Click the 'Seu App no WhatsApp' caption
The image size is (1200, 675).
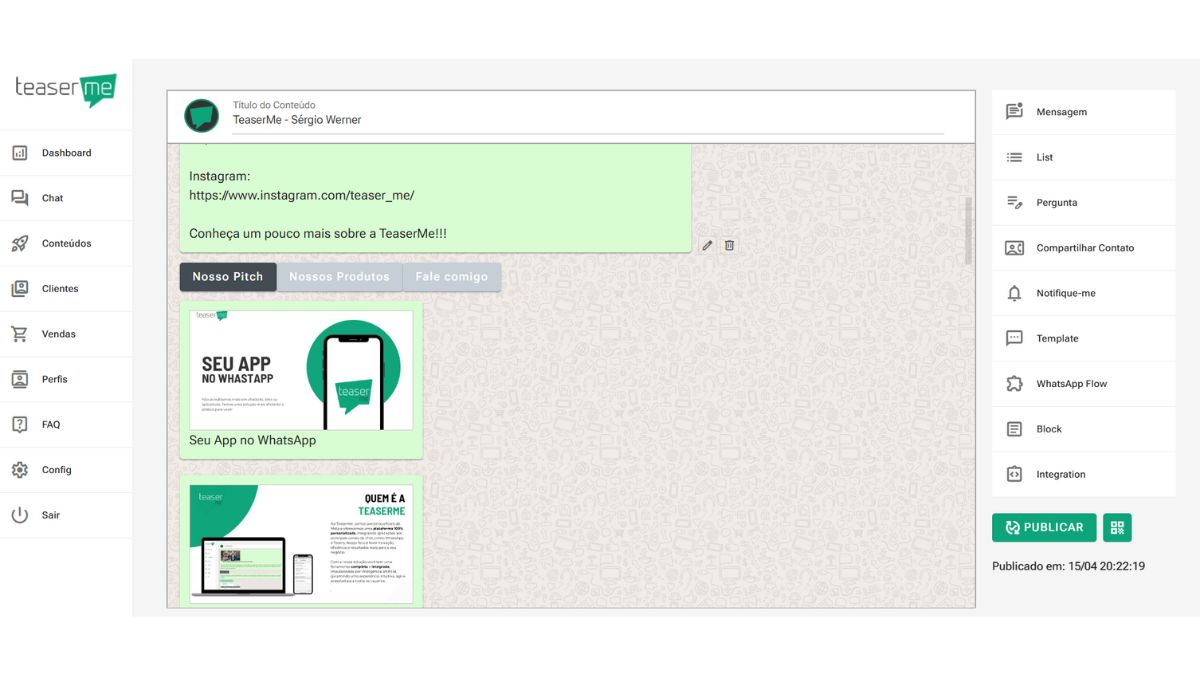[x=252, y=440]
